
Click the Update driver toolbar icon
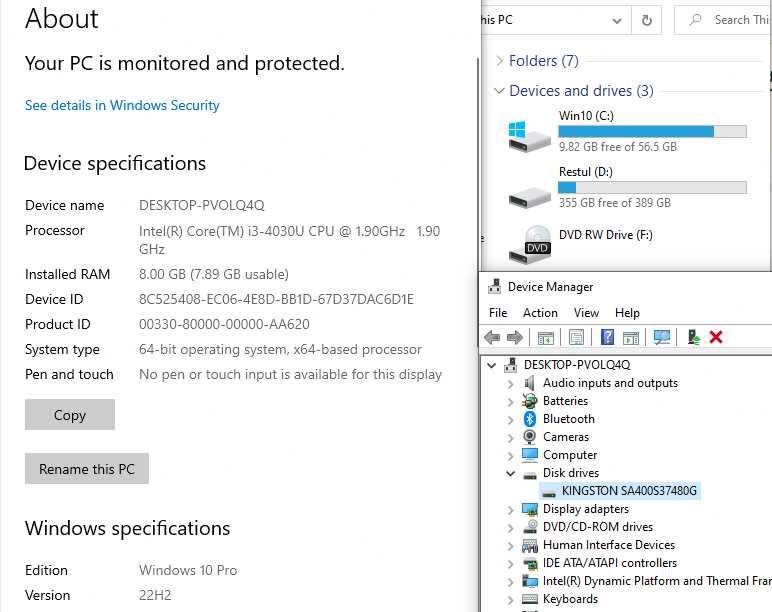coord(692,338)
